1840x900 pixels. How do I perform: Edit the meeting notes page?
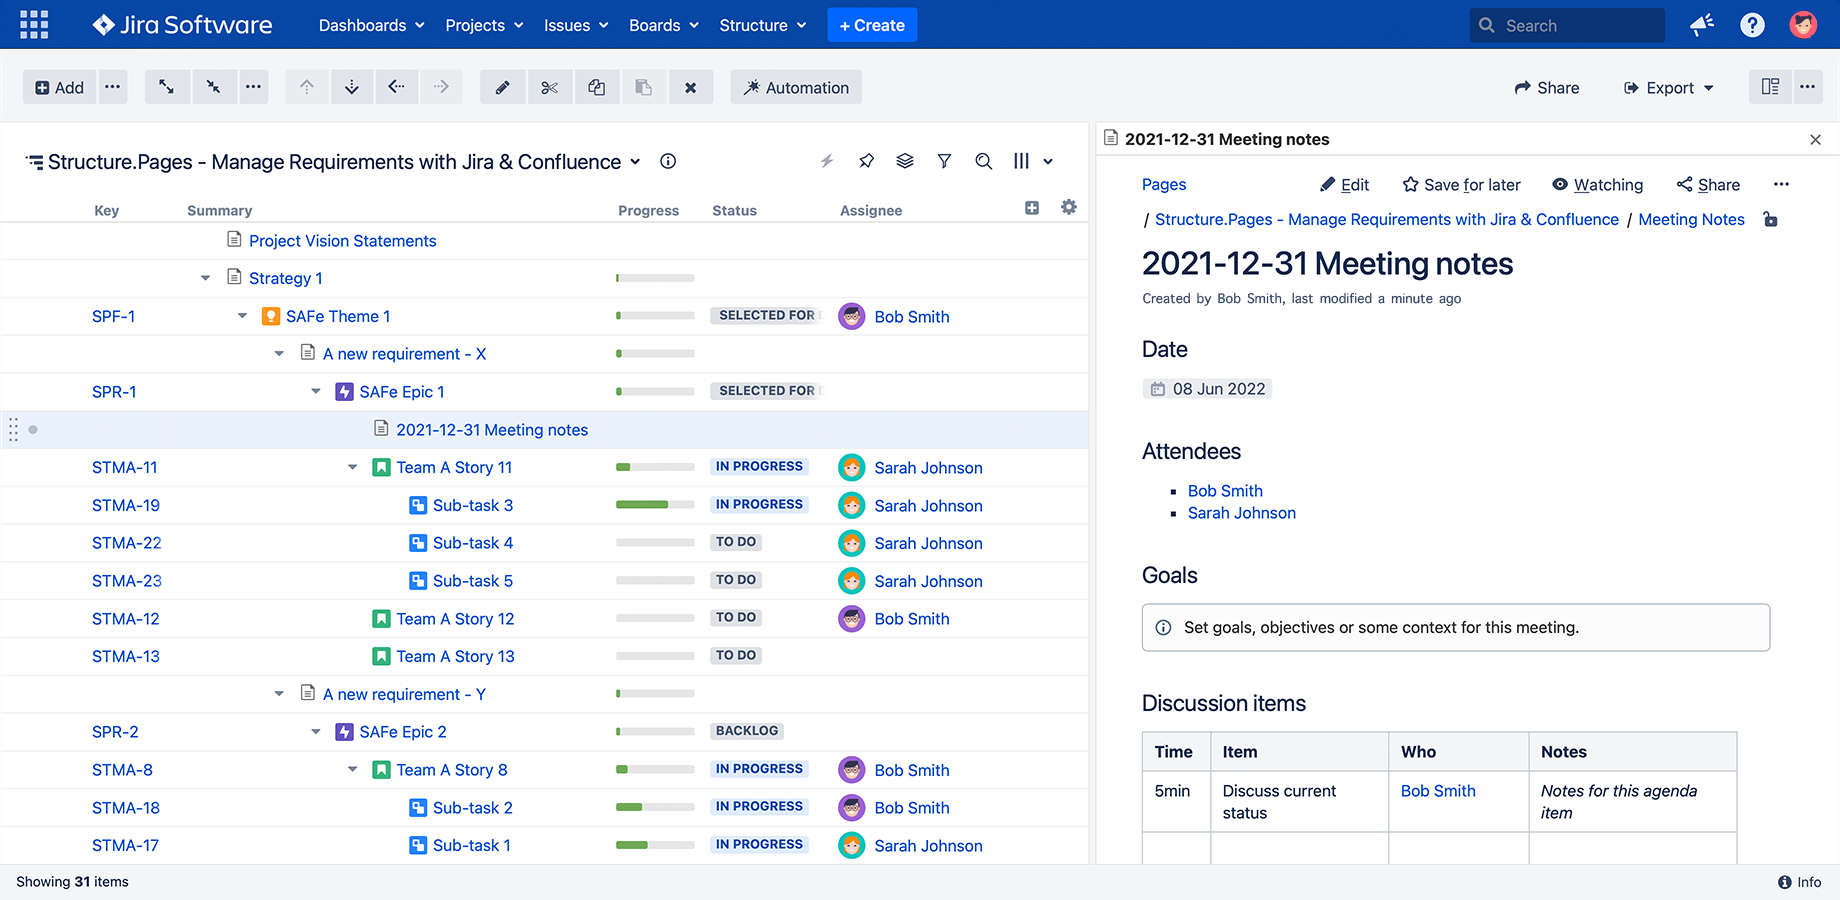click(1344, 185)
